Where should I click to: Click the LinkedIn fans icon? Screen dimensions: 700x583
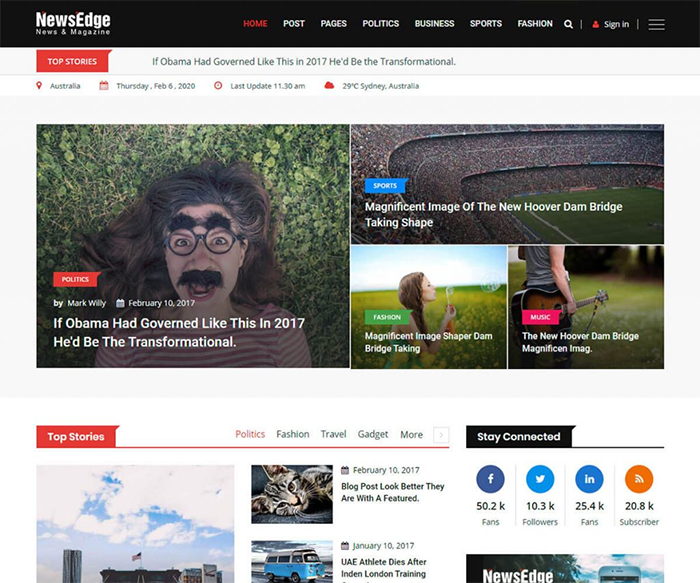coord(589,479)
